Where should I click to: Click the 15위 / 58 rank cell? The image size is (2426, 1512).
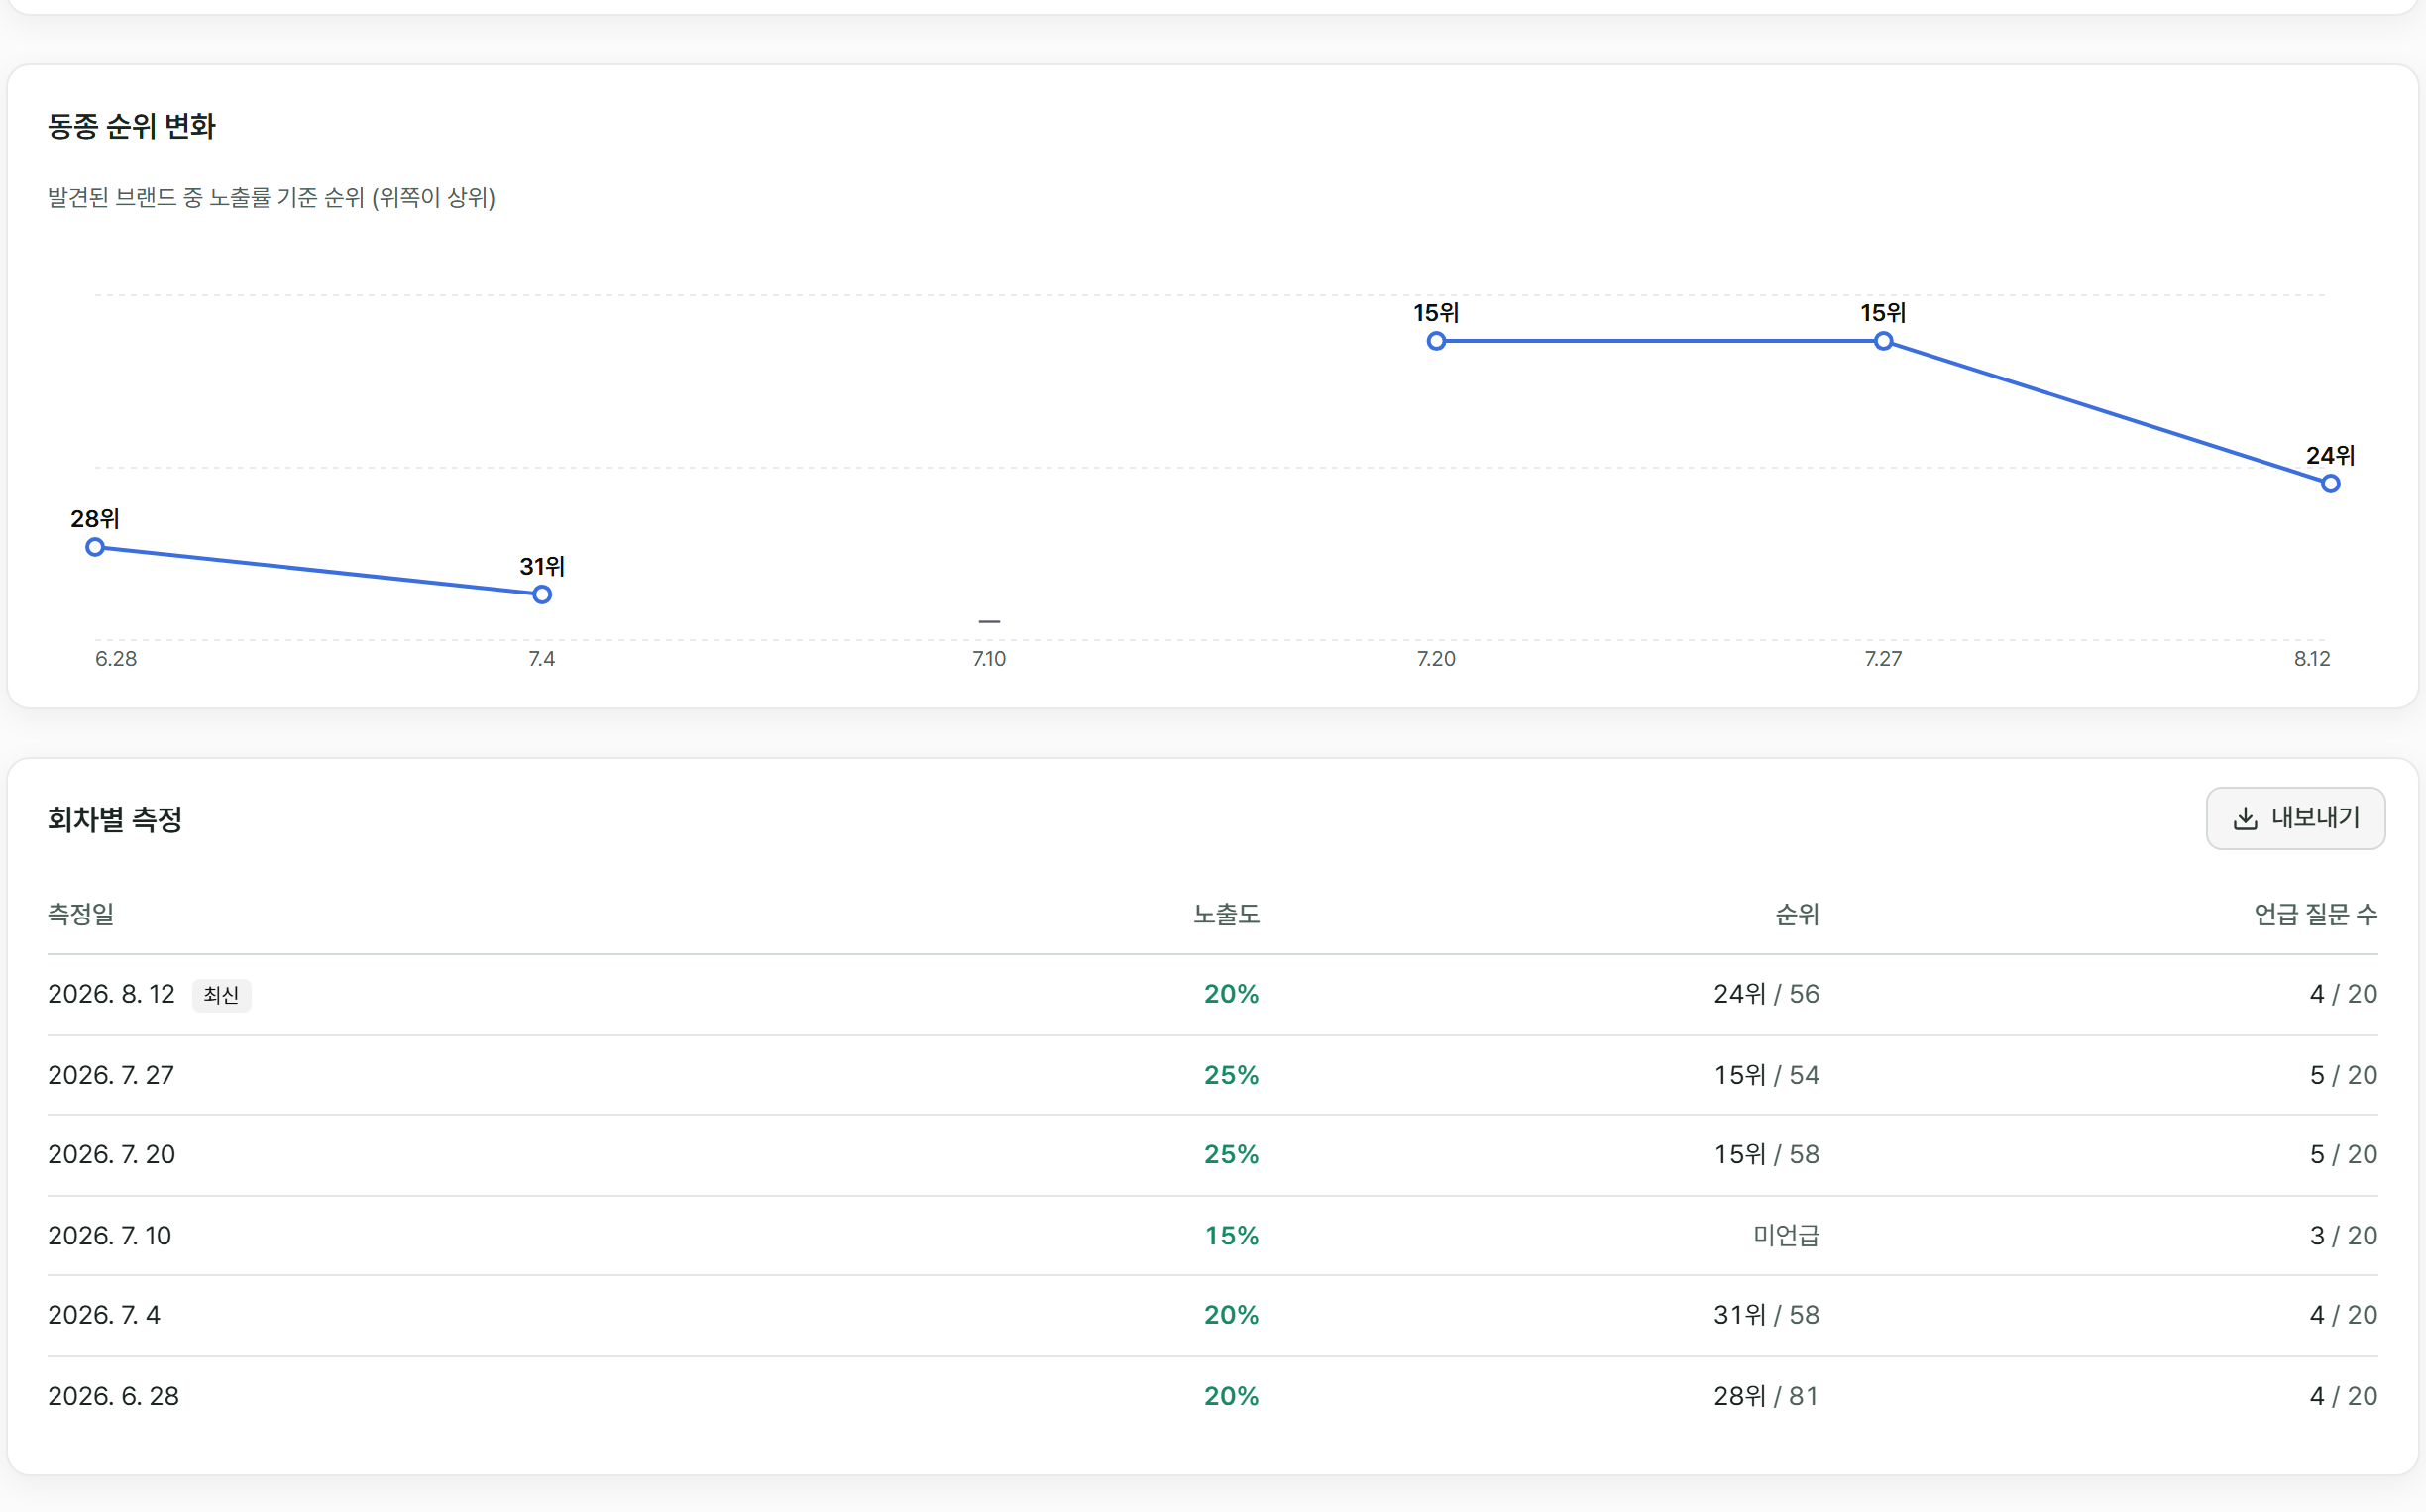pos(1767,1154)
